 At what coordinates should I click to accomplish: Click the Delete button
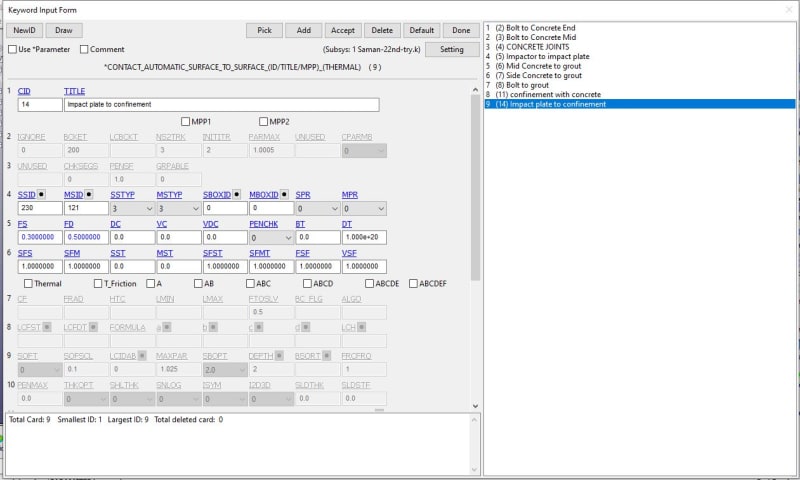pos(382,30)
